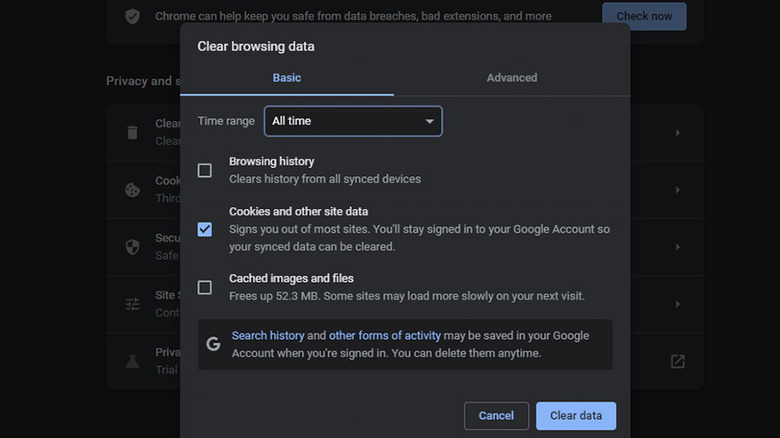Uncheck Cookies and other site data
780x438 pixels.
205,229
